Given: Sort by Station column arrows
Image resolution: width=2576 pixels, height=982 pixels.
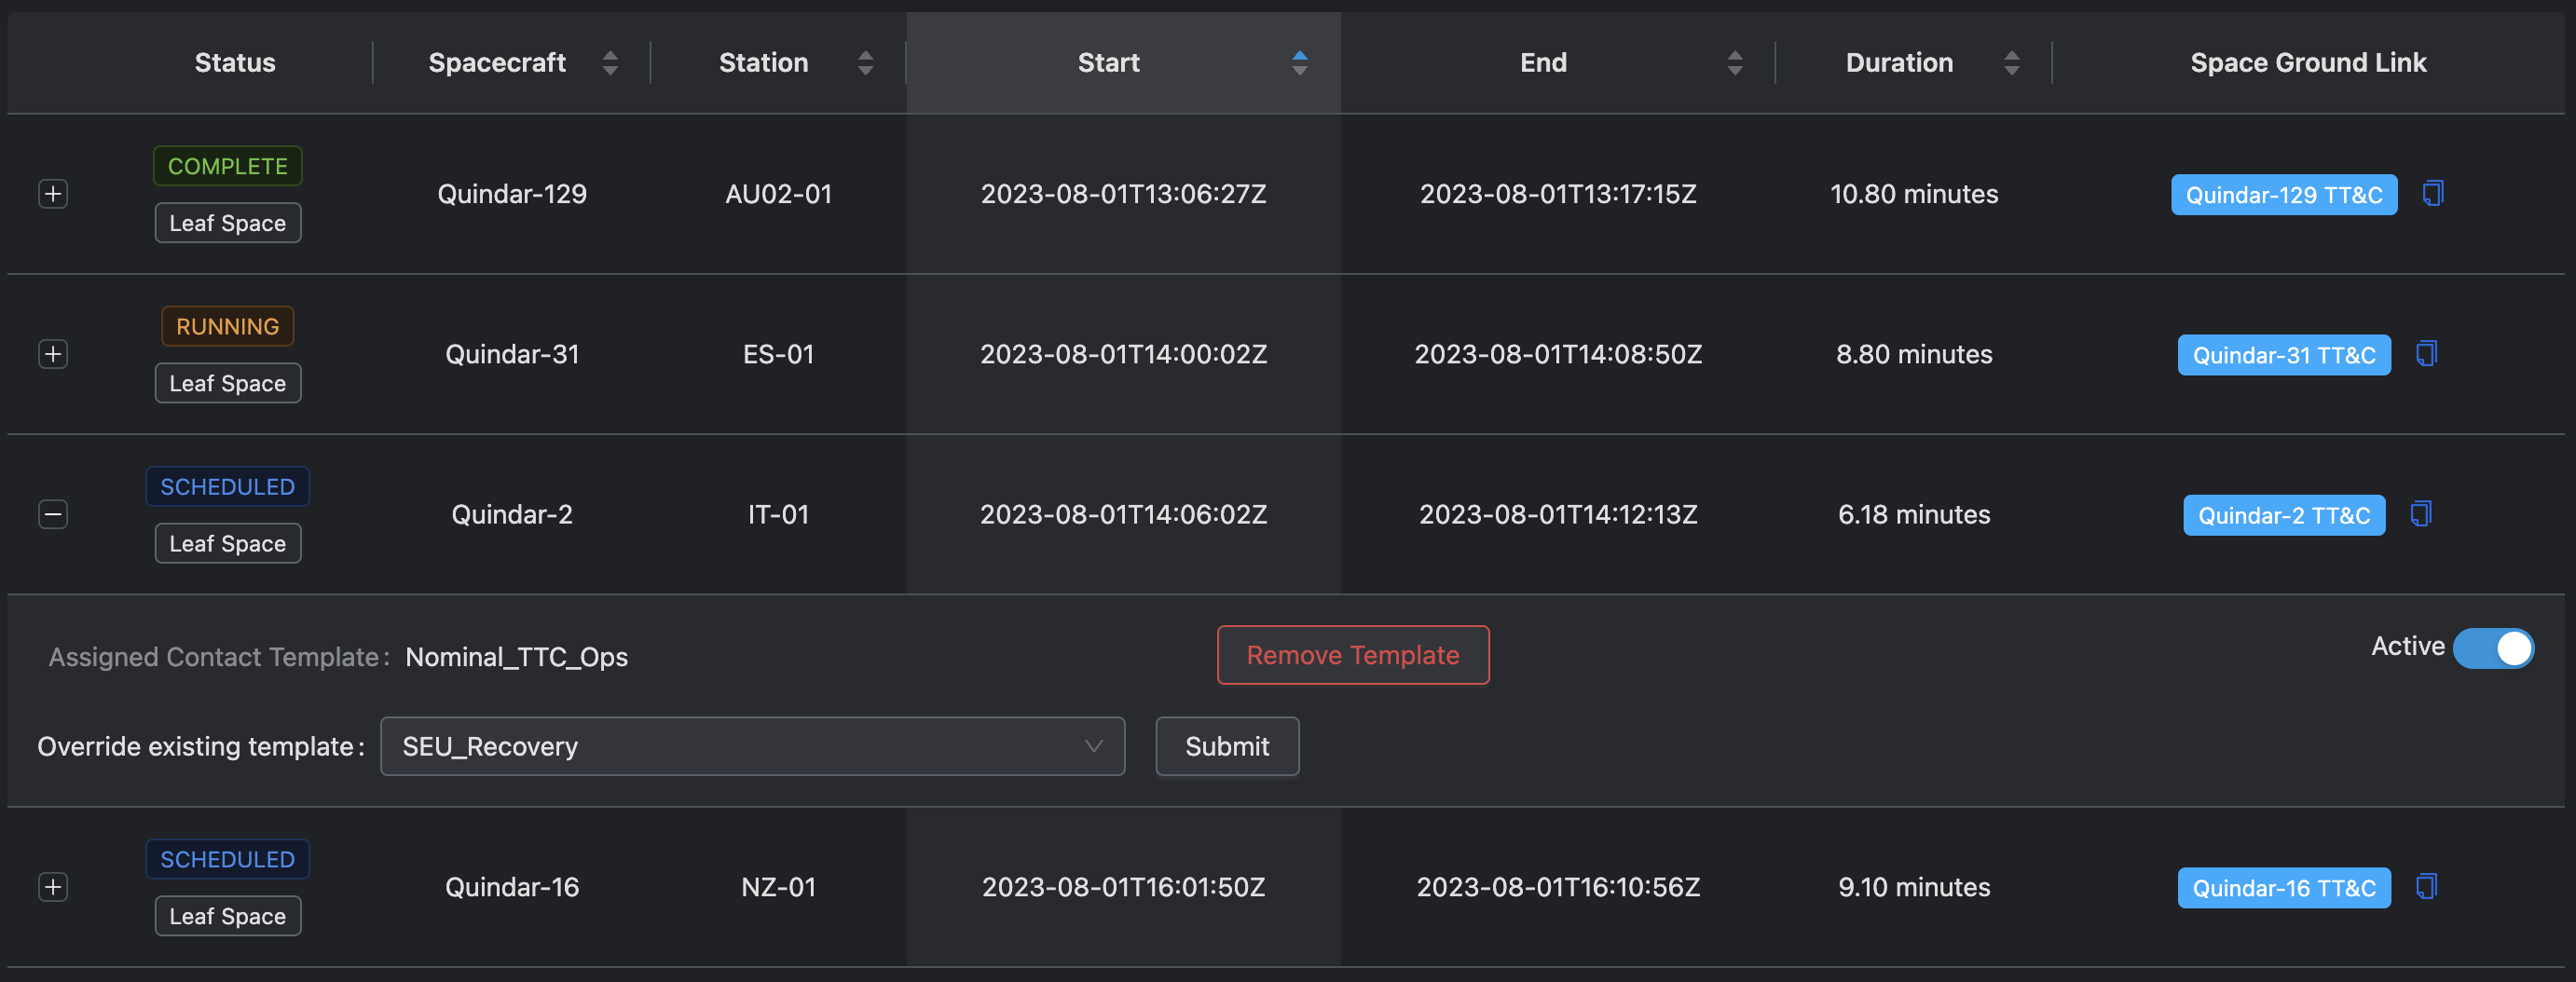Looking at the screenshot, I should coord(866,63).
